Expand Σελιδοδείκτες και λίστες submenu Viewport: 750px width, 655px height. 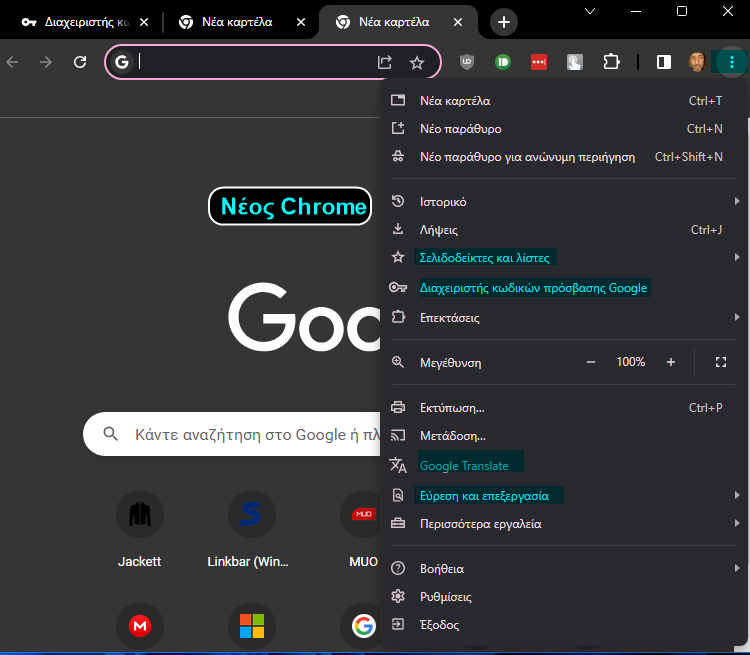coord(564,258)
